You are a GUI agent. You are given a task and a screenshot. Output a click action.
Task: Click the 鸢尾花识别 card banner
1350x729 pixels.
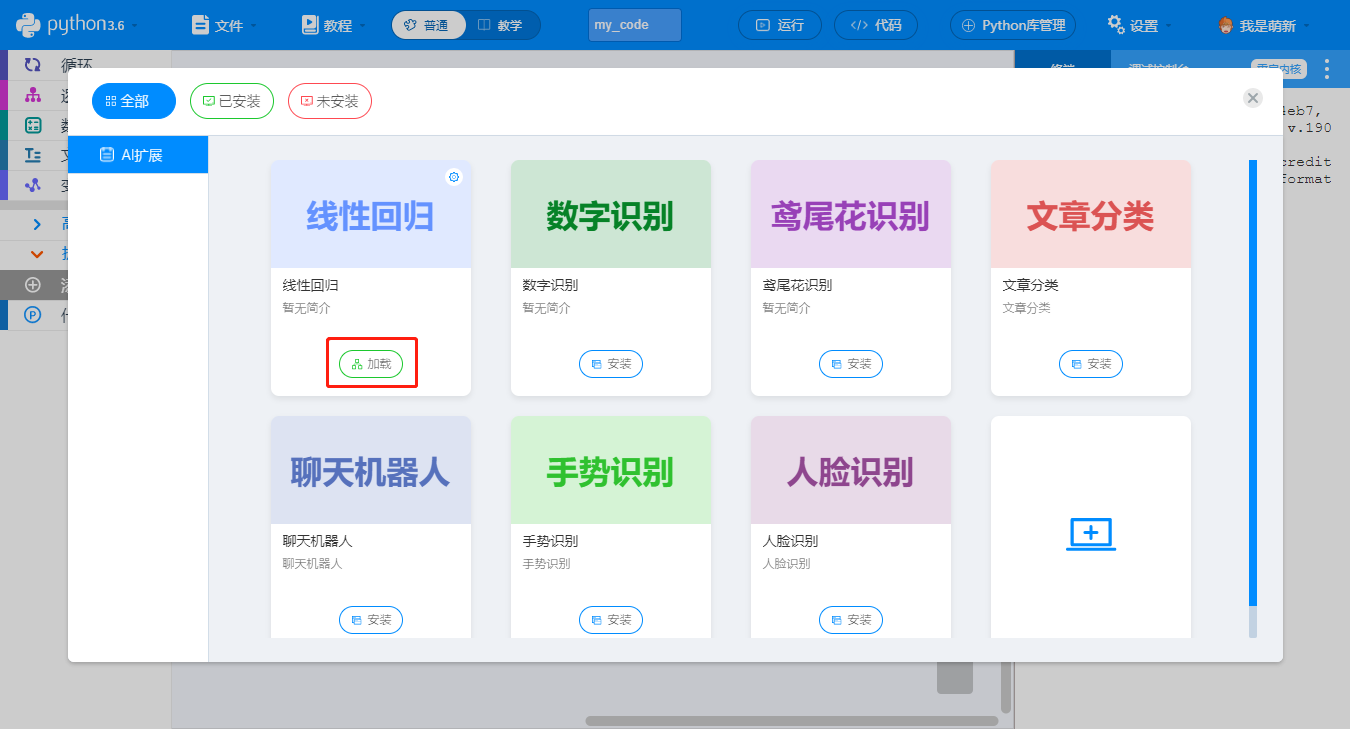tap(851, 214)
